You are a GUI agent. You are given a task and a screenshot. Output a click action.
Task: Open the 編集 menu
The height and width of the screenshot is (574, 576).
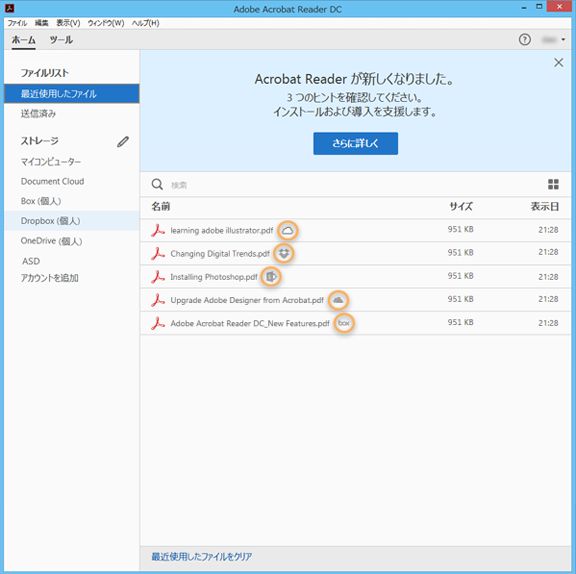[x=41, y=23]
